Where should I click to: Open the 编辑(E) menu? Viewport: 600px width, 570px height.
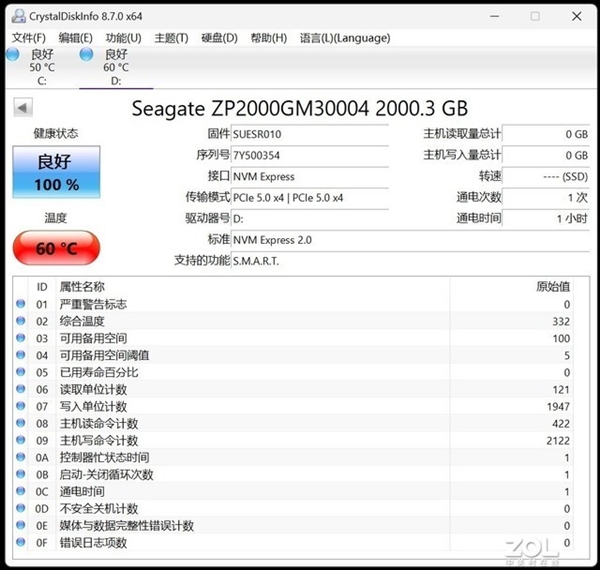pyautogui.click(x=75, y=38)
